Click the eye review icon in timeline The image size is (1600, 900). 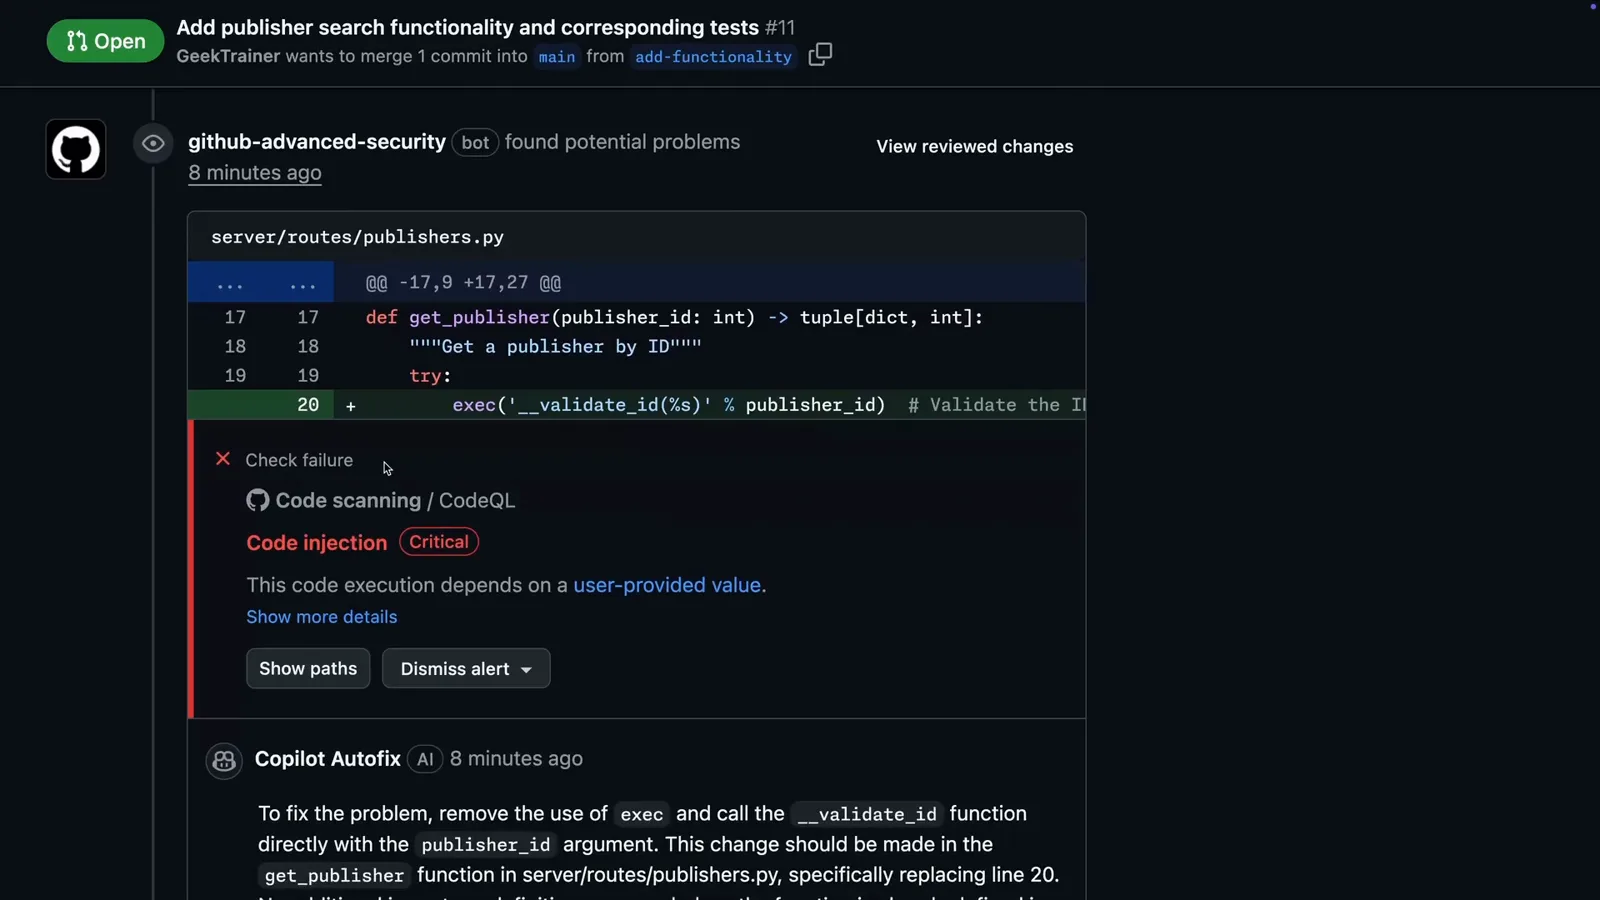153,144
